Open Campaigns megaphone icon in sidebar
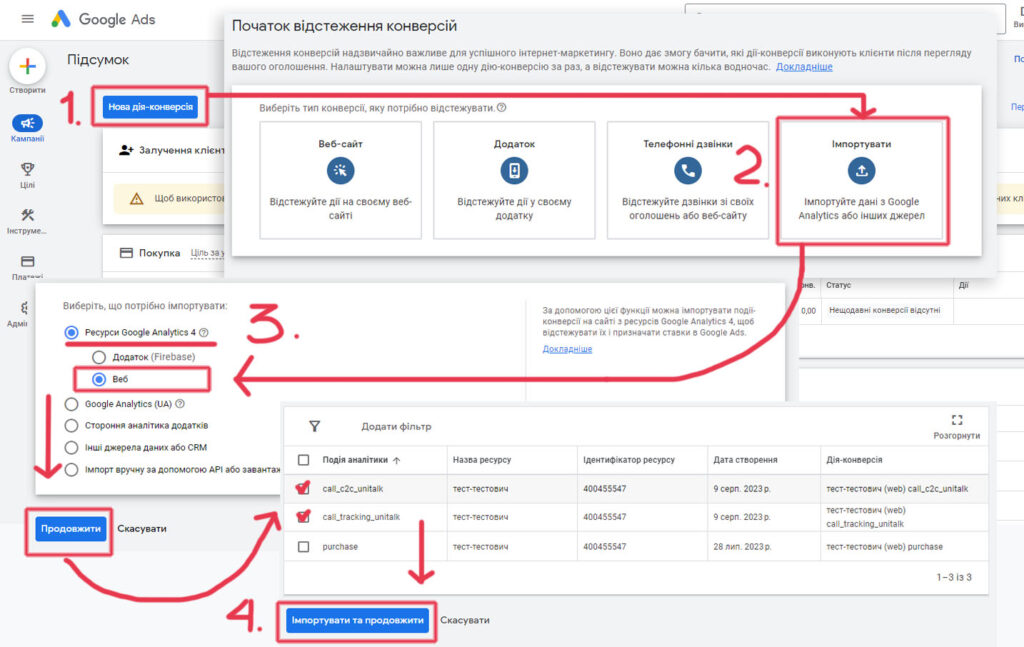The height and width of the screenshot is (647, 1024). pyautogui.click(x=27, y=124)
